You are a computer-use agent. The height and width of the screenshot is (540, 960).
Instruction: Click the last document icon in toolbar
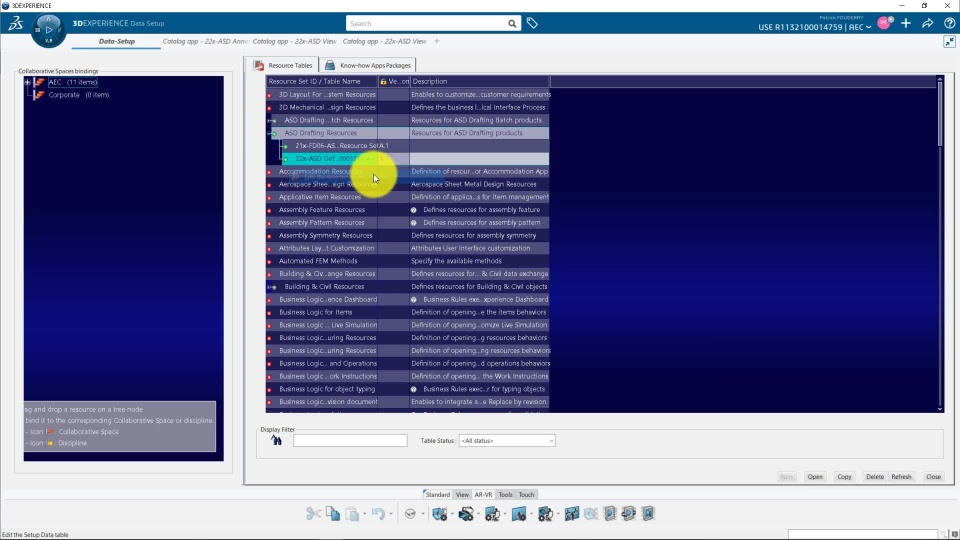648,513
